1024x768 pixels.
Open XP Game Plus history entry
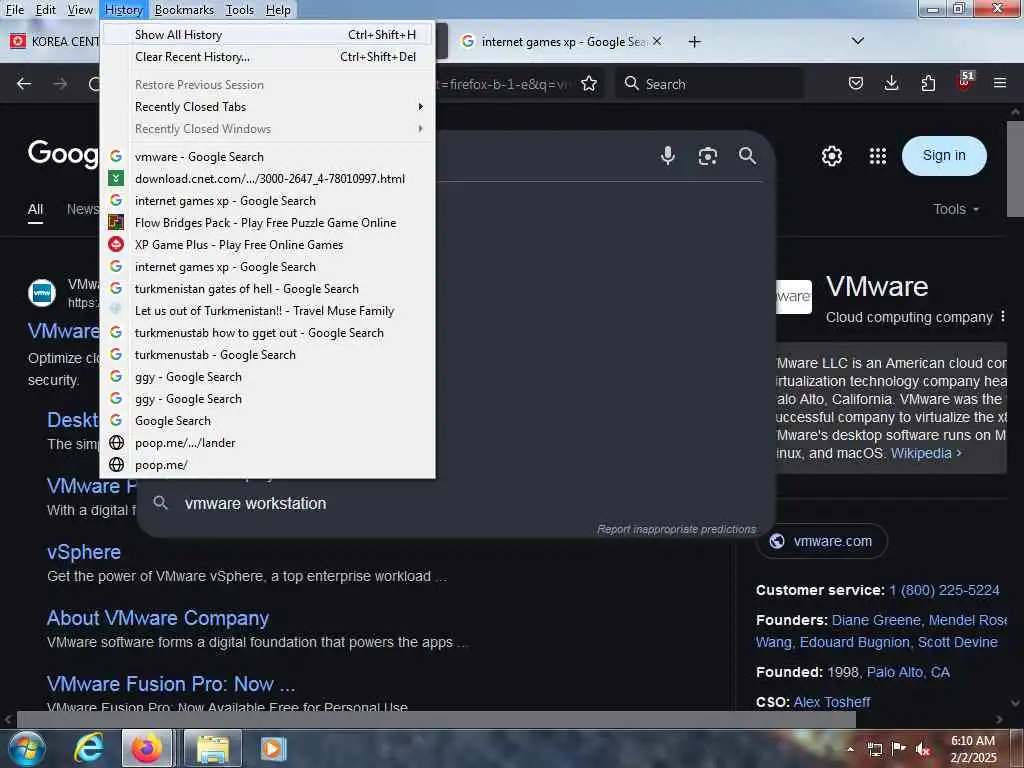point(268,245)
